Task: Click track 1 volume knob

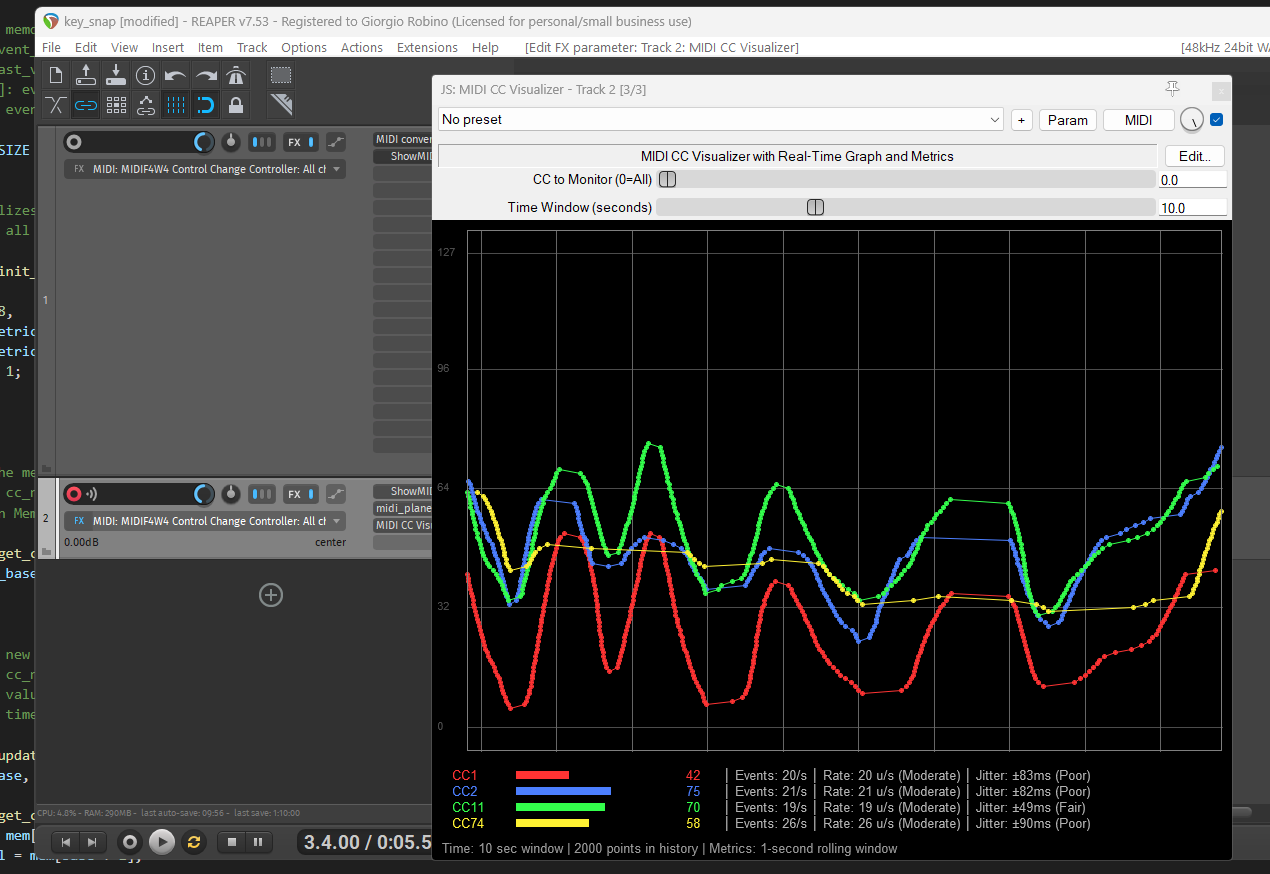Action: tap(204, 142)
